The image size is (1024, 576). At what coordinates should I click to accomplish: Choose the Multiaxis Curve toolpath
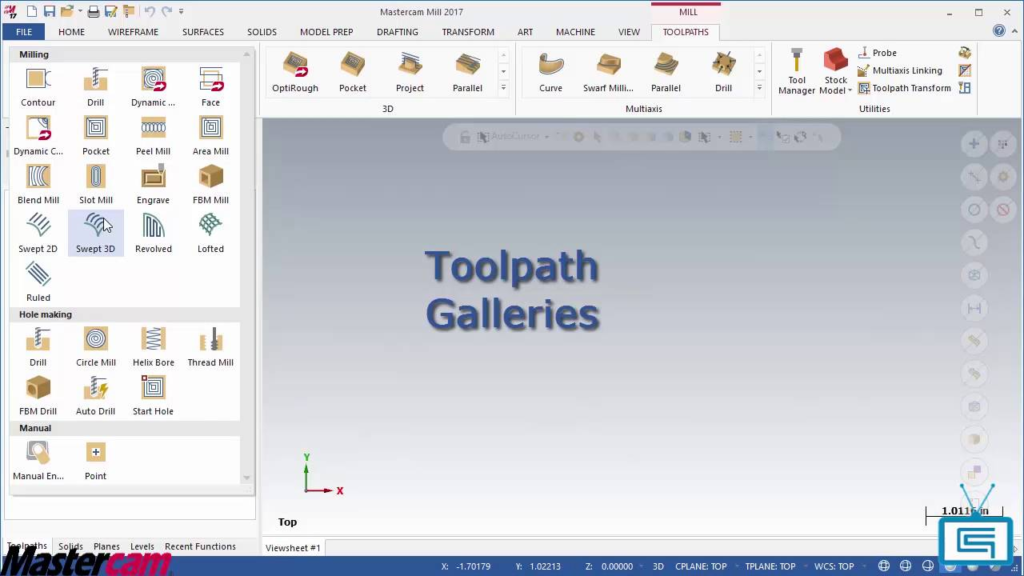(551, 72)
